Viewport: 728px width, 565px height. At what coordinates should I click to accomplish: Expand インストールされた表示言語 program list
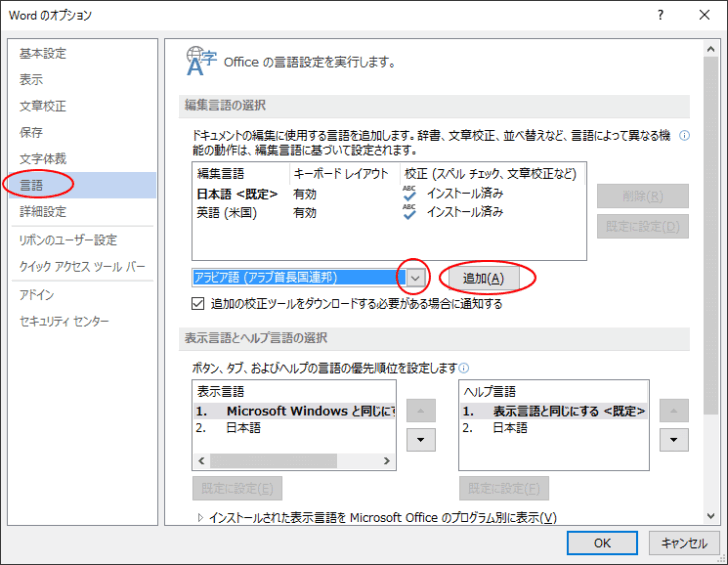[x=201, y=518]
